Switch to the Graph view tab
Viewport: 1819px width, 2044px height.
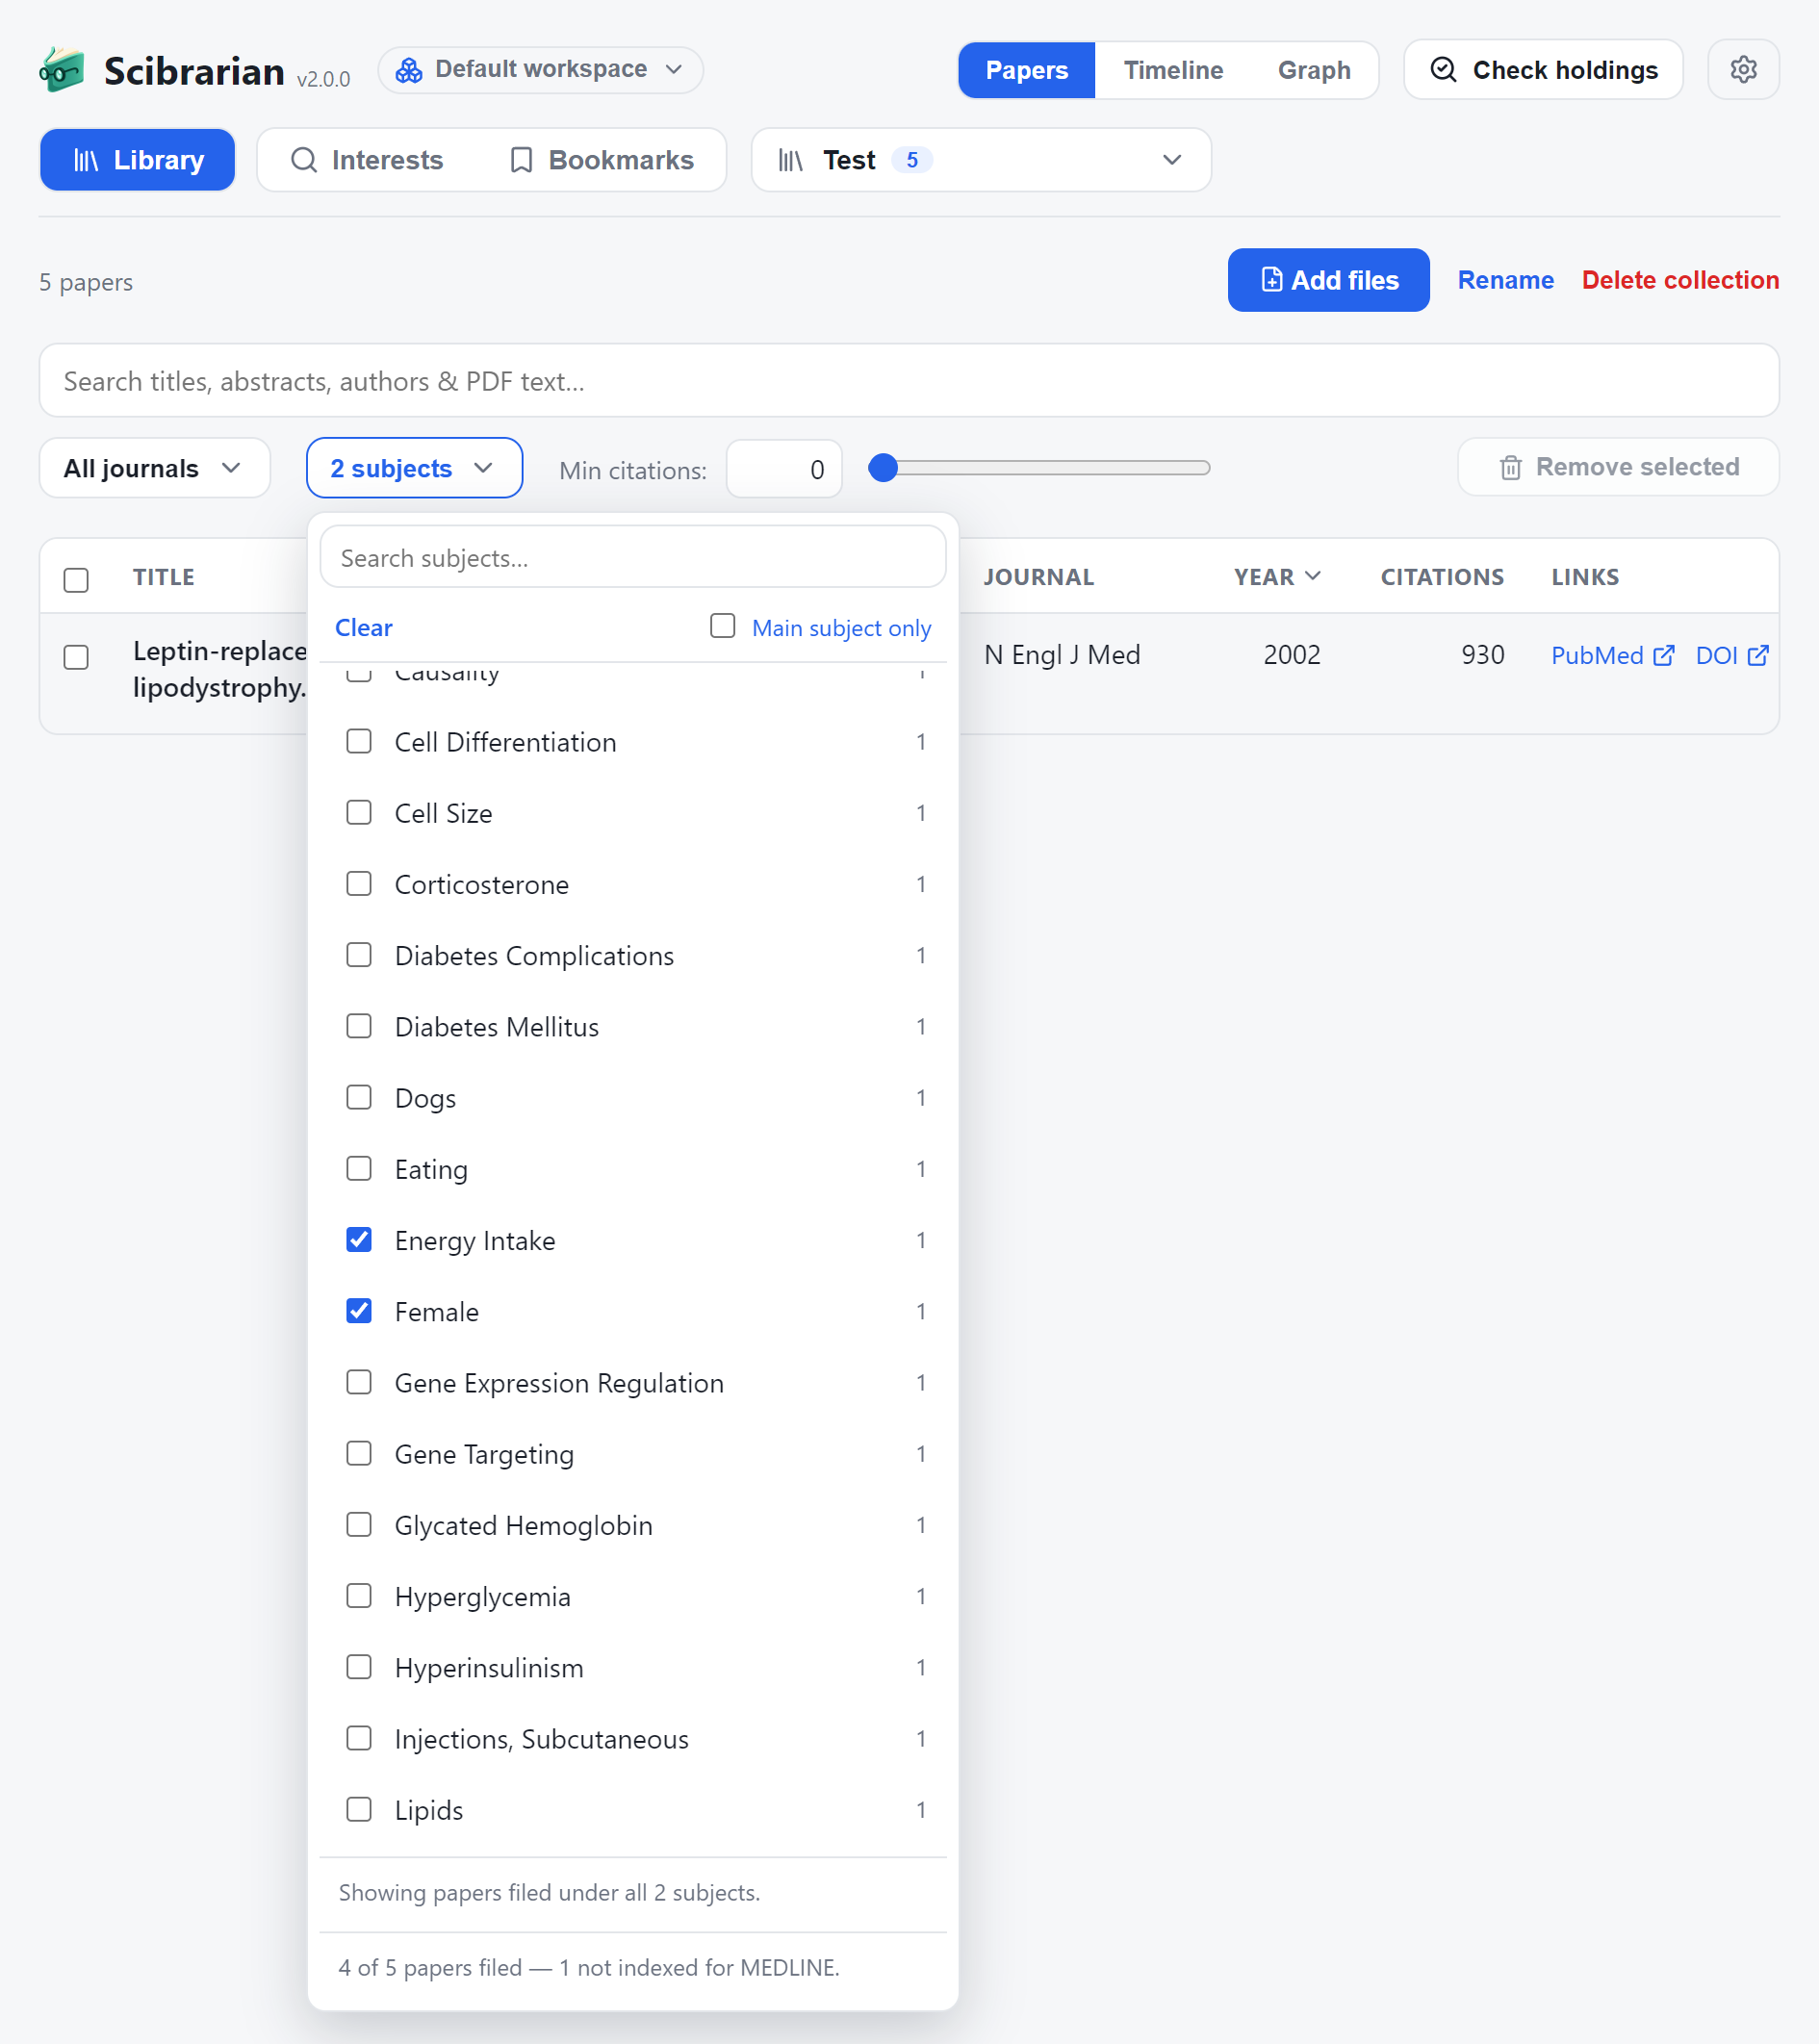tap(1314, 70)
